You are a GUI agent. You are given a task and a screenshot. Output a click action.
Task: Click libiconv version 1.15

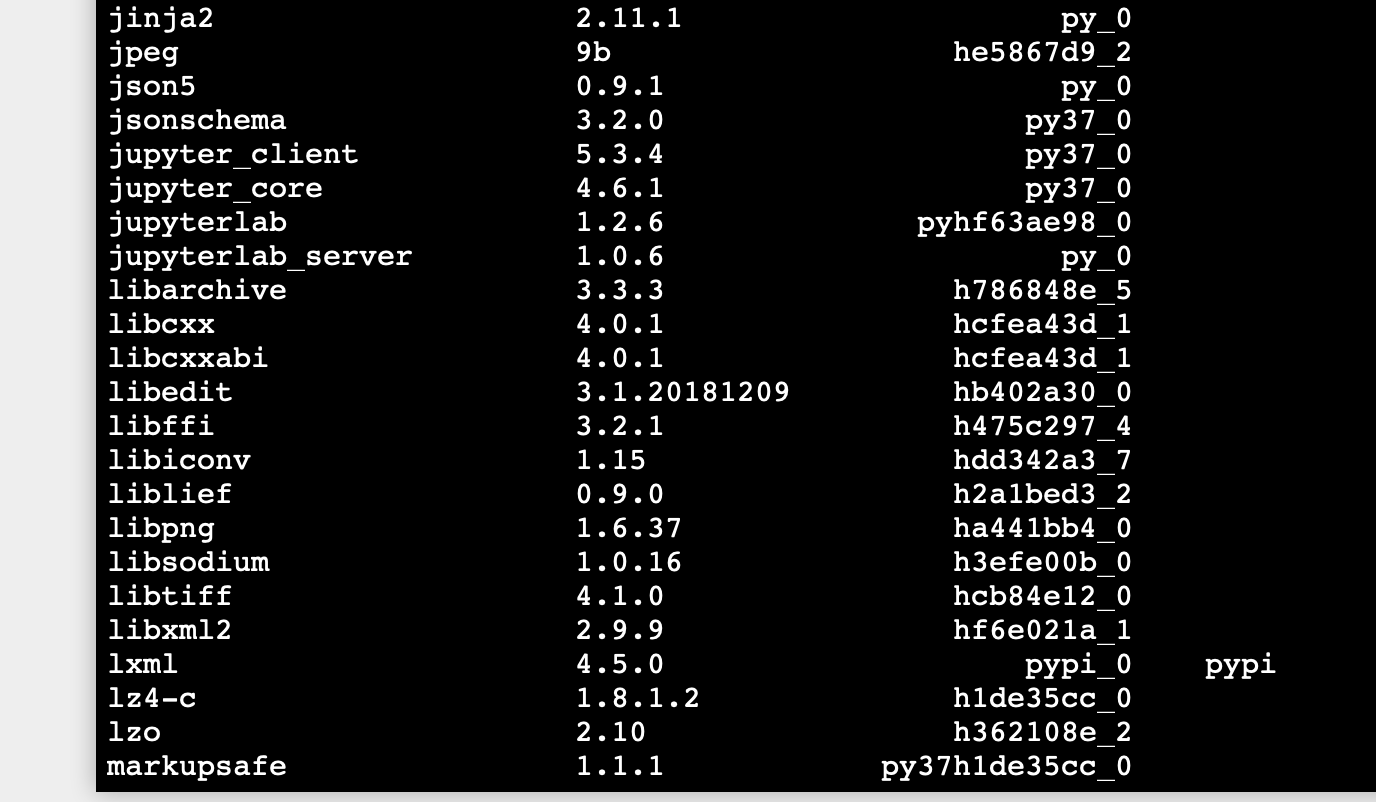[610, 460]
